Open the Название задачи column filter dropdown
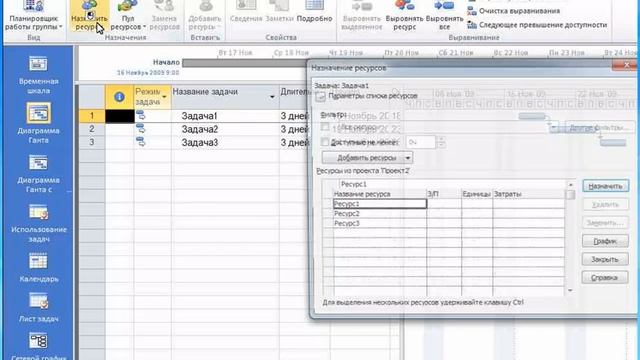 point(272,97)
